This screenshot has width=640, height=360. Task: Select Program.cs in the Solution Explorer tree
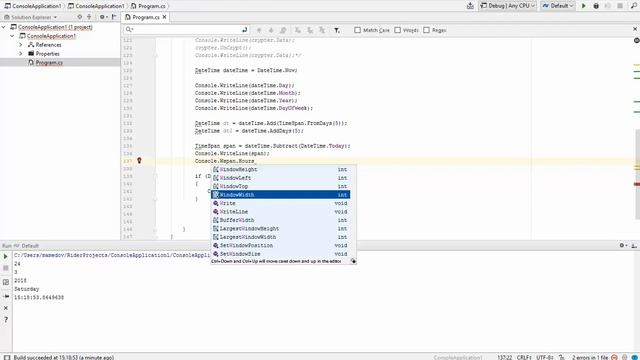(49, 62)
